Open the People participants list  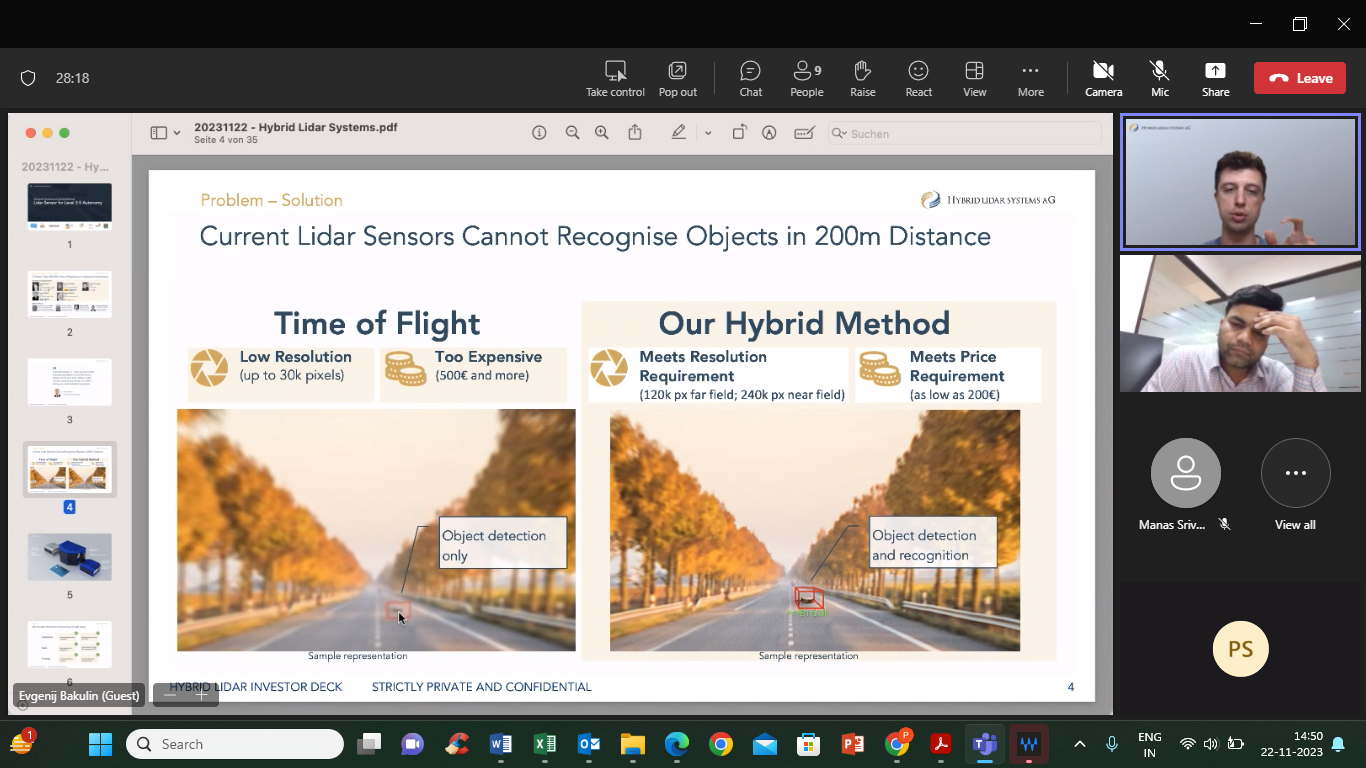tap(806, 78)
